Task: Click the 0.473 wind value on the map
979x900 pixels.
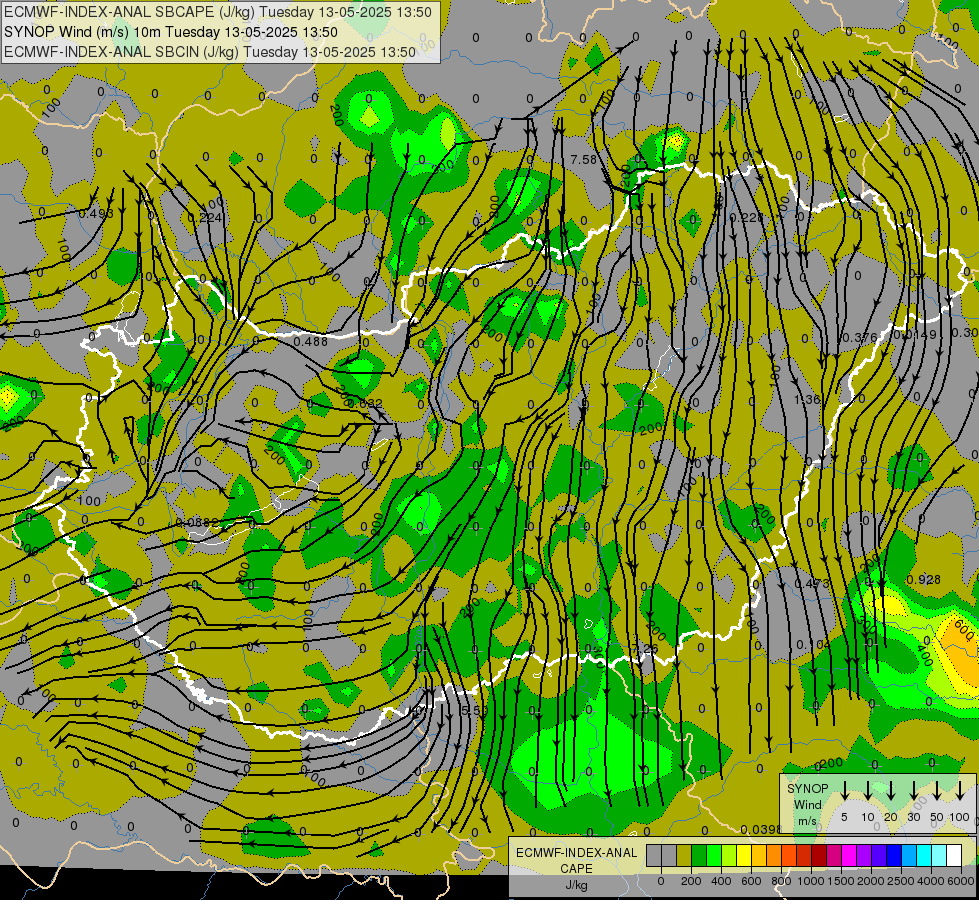Action: [x=812, y=583]
